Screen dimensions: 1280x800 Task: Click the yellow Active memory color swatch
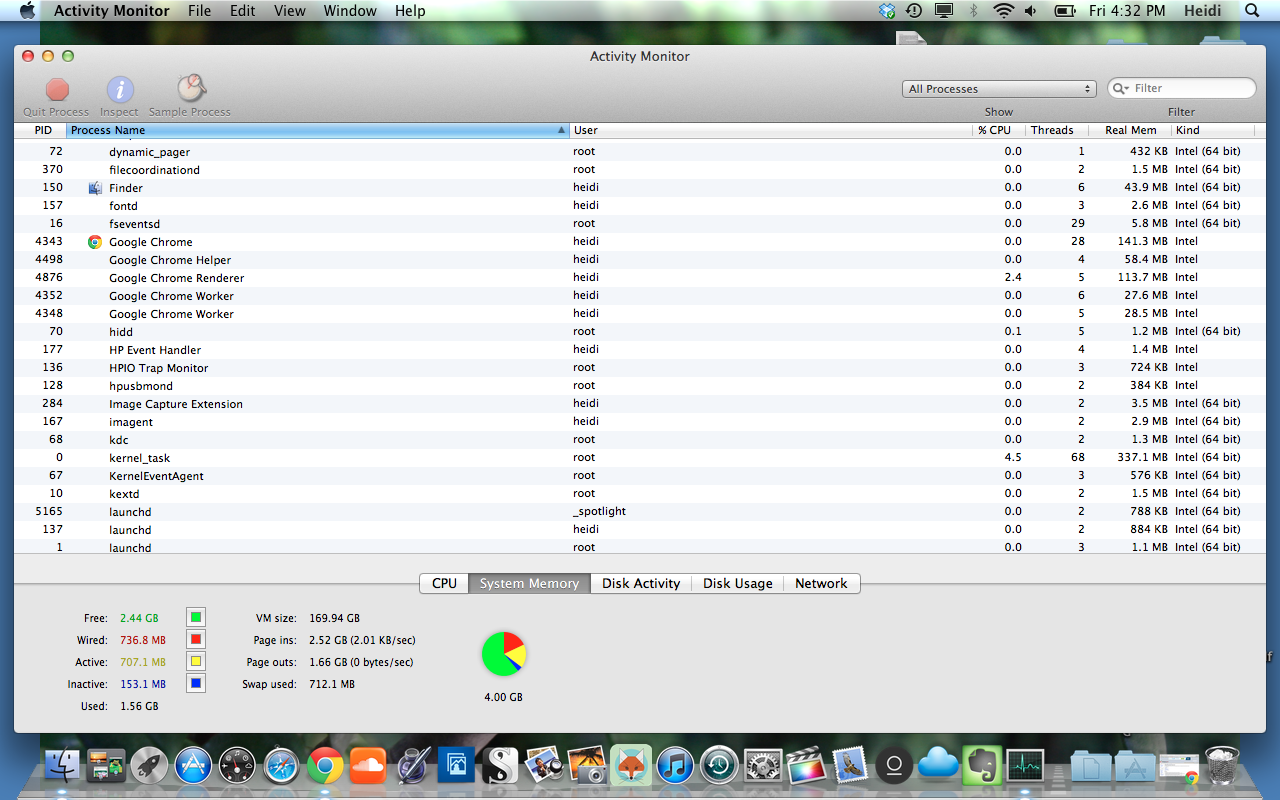click(196, 662)
